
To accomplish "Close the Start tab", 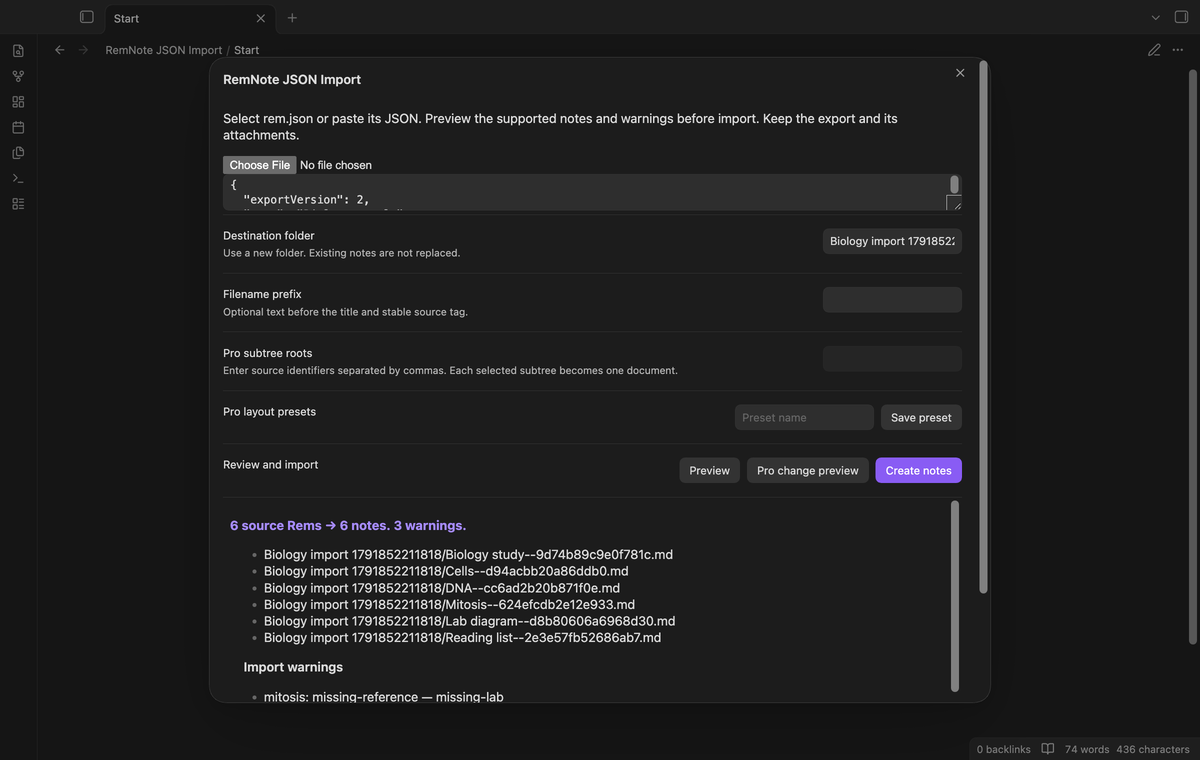I will tap(261, 18).
